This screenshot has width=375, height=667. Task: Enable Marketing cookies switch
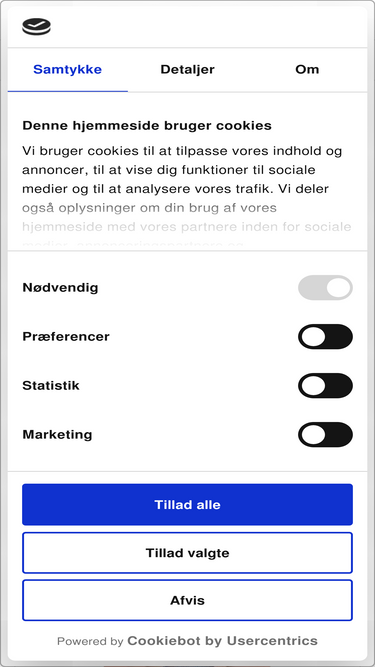(x=325, y=434)
